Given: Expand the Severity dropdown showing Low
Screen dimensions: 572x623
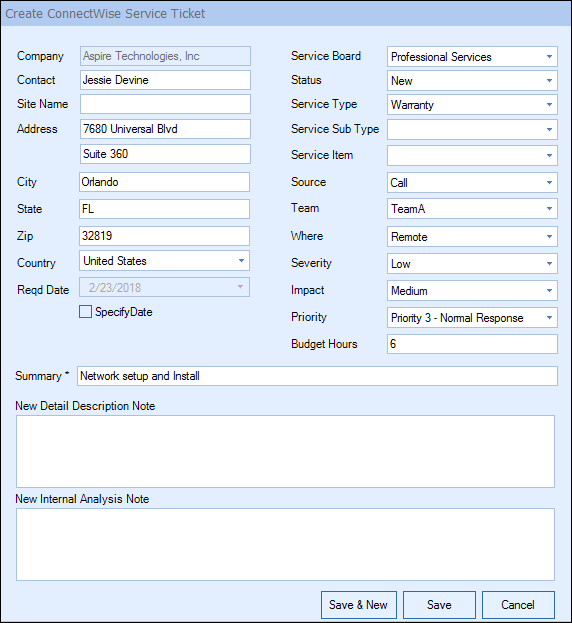Looking at the screenshot, I should click(x=472, y=263).
